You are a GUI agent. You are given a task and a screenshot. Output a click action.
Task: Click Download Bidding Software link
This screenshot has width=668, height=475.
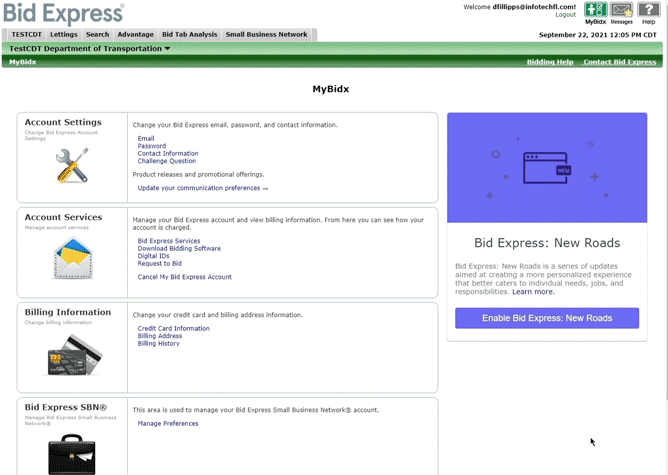coord(179,248)
